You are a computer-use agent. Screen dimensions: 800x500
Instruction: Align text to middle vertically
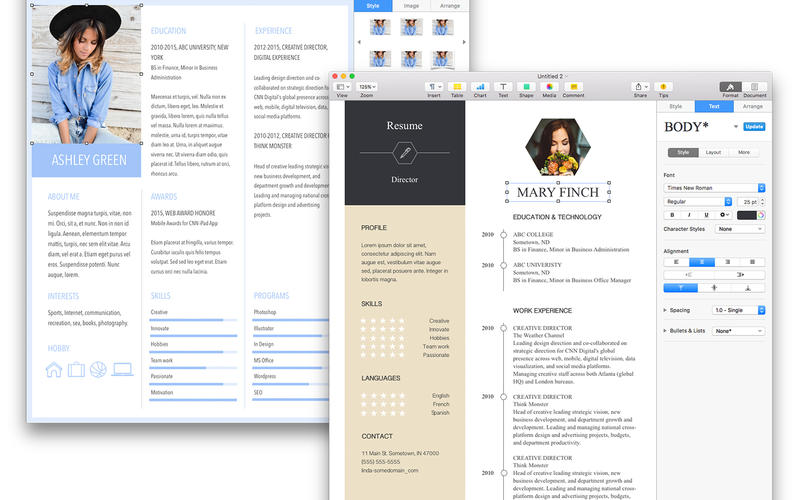pyautogui.click(x=714, y=288)
